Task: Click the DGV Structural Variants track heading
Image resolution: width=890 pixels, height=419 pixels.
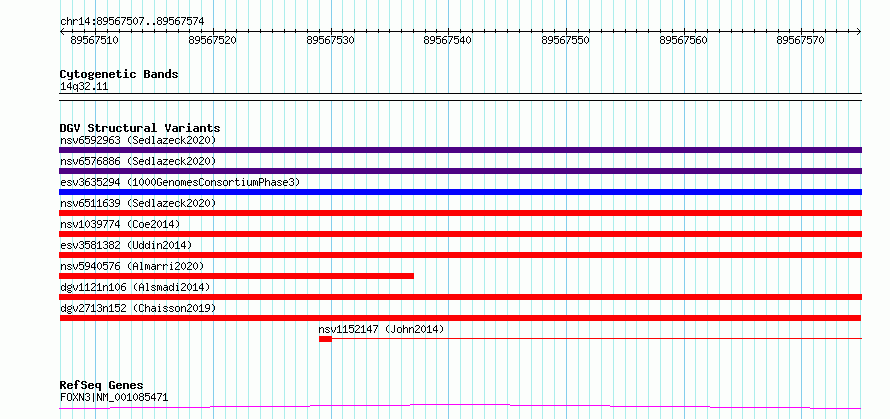Action: click(x=140, y=128)
